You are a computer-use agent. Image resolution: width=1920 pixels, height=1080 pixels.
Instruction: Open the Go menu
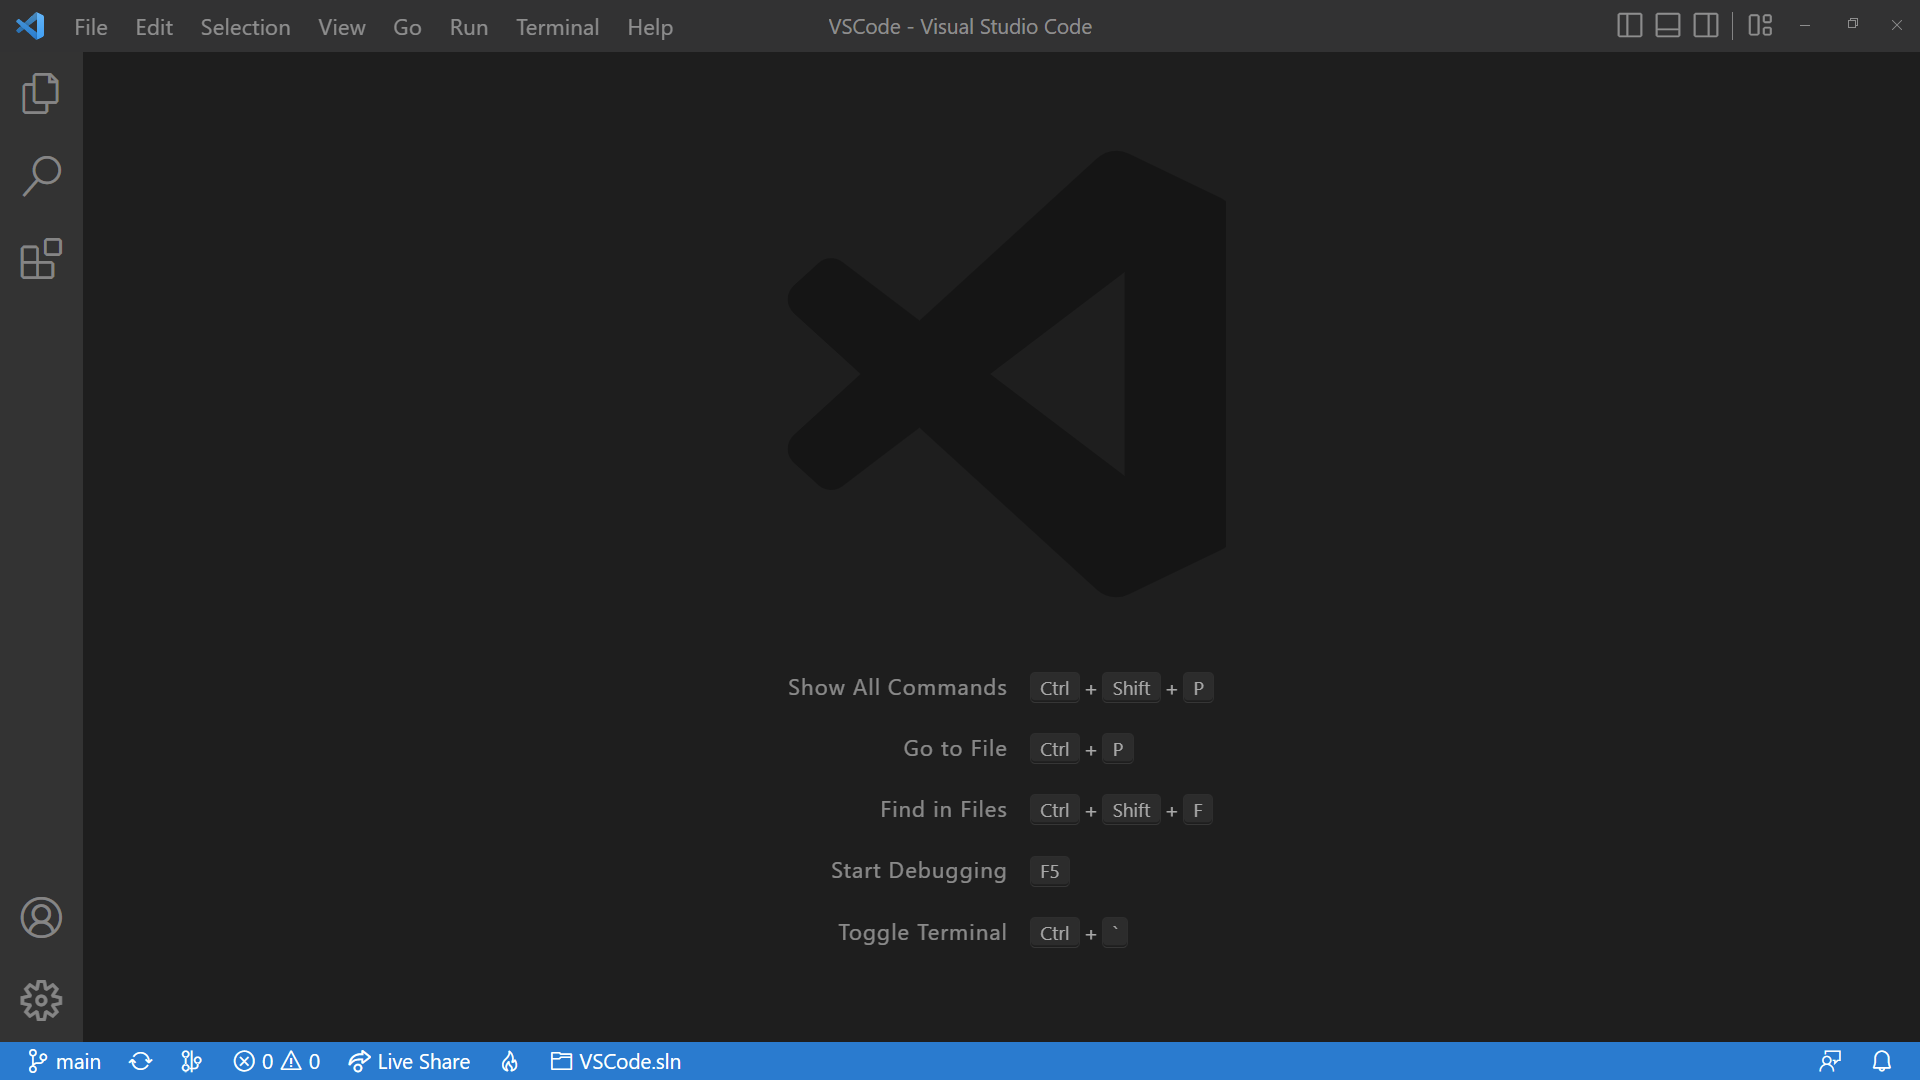pyautogui.click(x=407, y=27)
